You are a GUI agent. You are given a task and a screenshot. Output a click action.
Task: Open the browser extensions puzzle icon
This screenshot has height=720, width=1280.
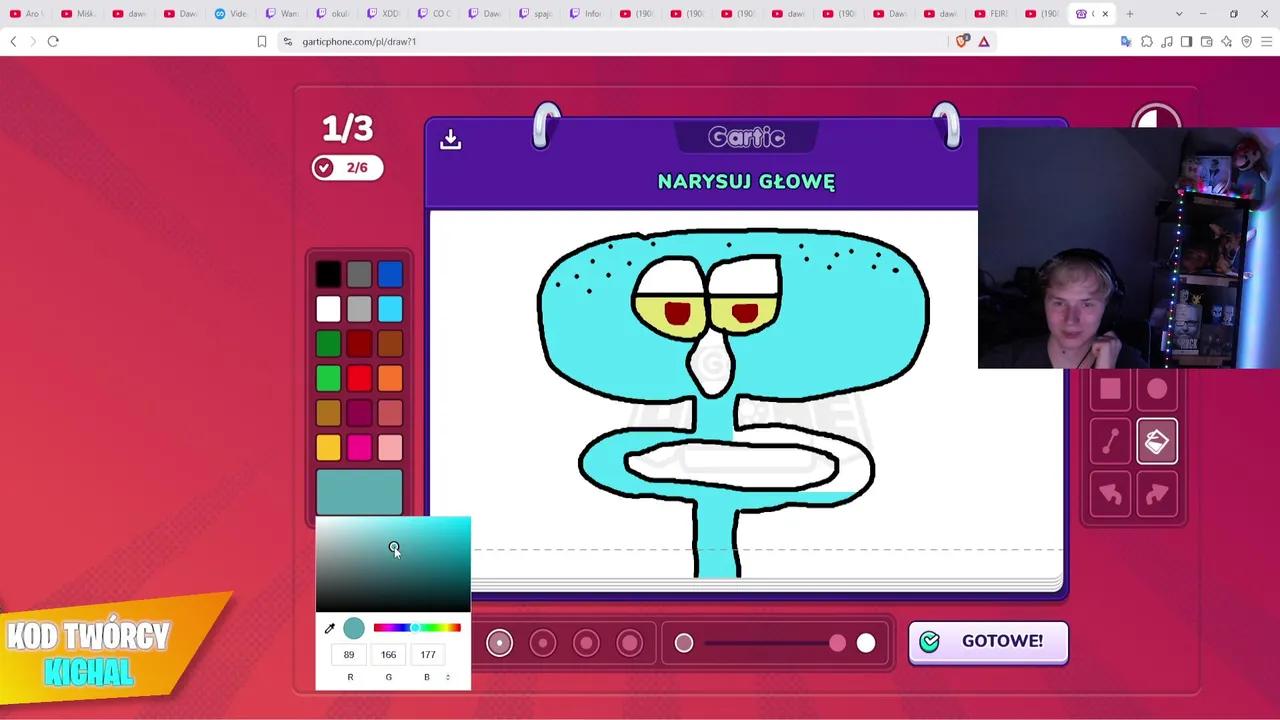coord(1147,41)
